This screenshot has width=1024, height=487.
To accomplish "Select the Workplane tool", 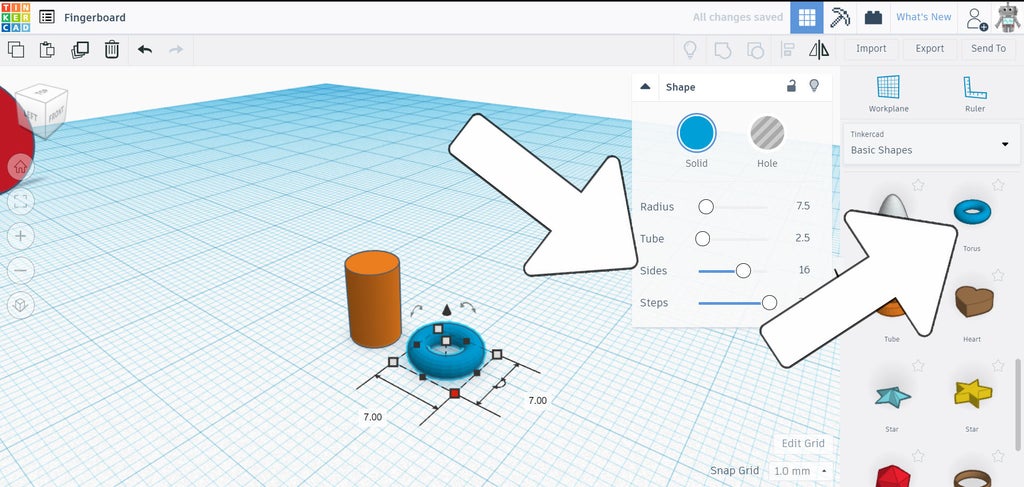I will pos(888,93).
